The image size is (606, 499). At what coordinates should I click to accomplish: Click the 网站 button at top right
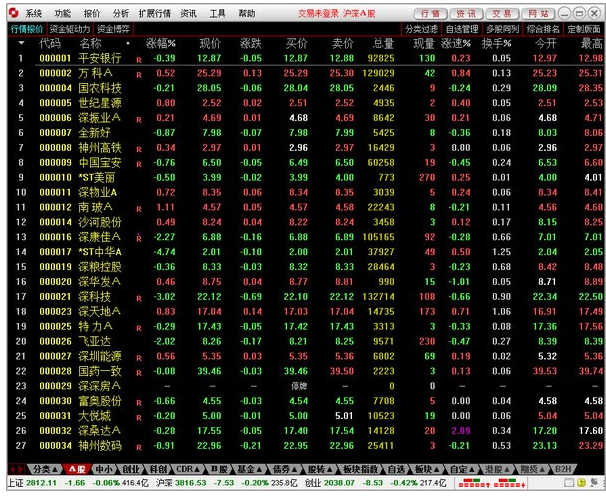click(x=538, y=14)
